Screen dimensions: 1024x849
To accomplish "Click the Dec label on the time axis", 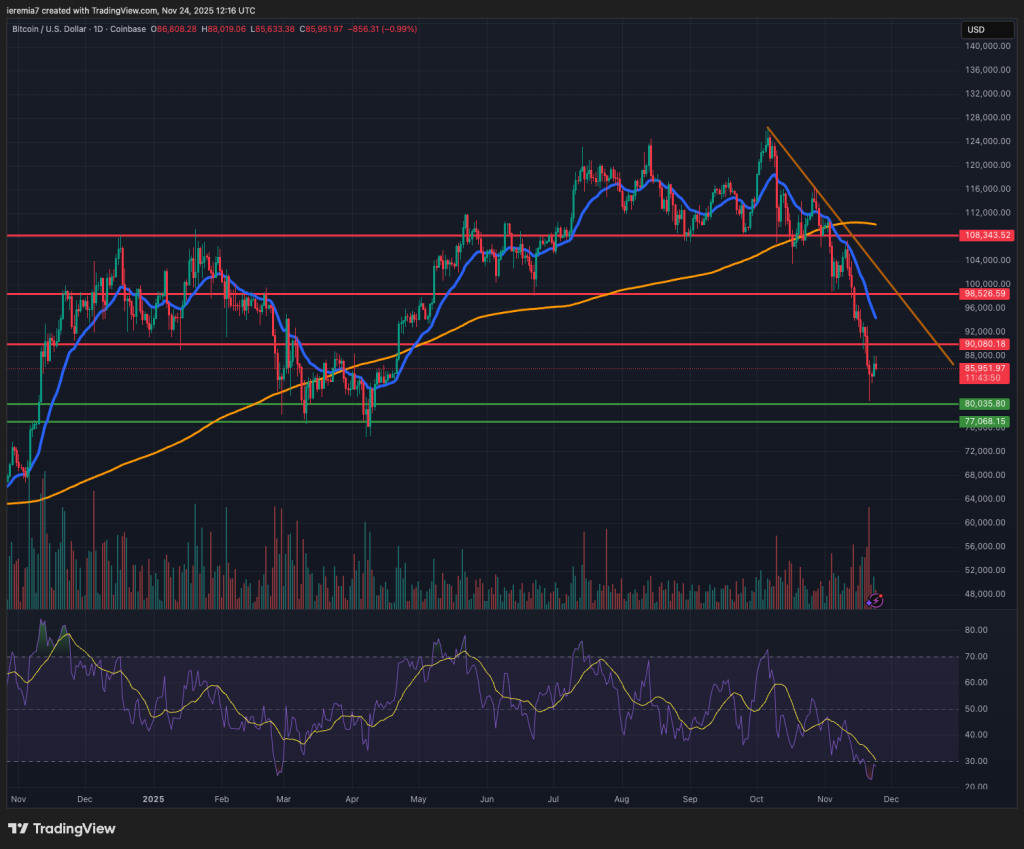I will [x=890, y=799].
